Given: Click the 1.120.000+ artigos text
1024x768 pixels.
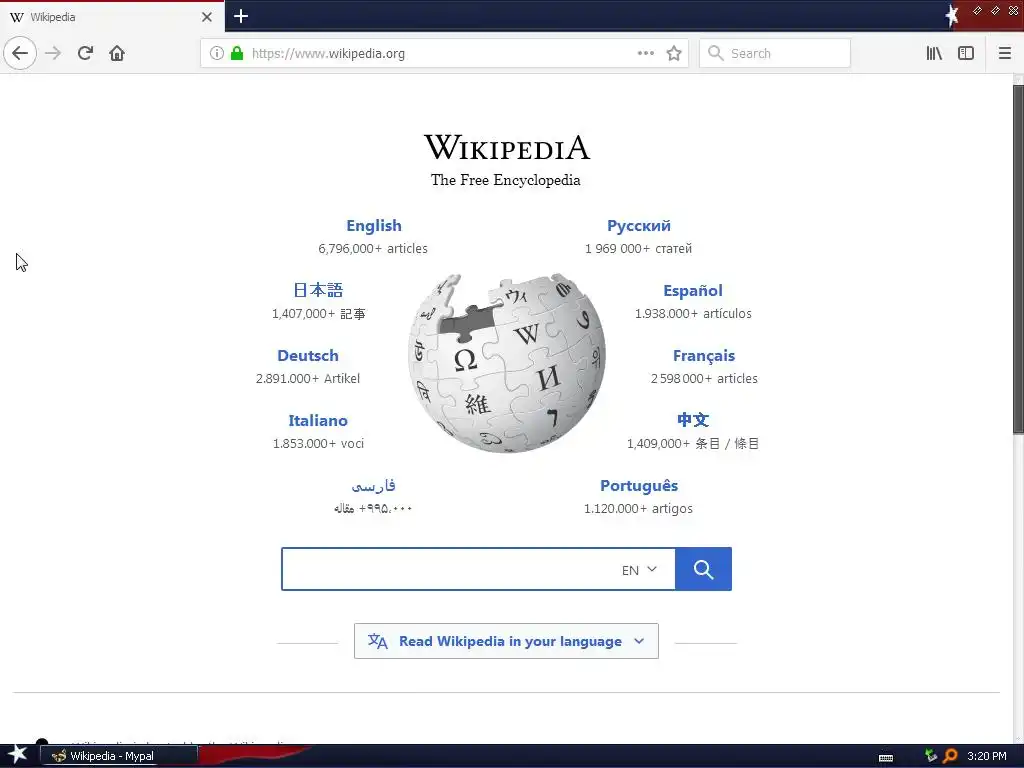Looking at the screenshot, I should coord(638,508).
